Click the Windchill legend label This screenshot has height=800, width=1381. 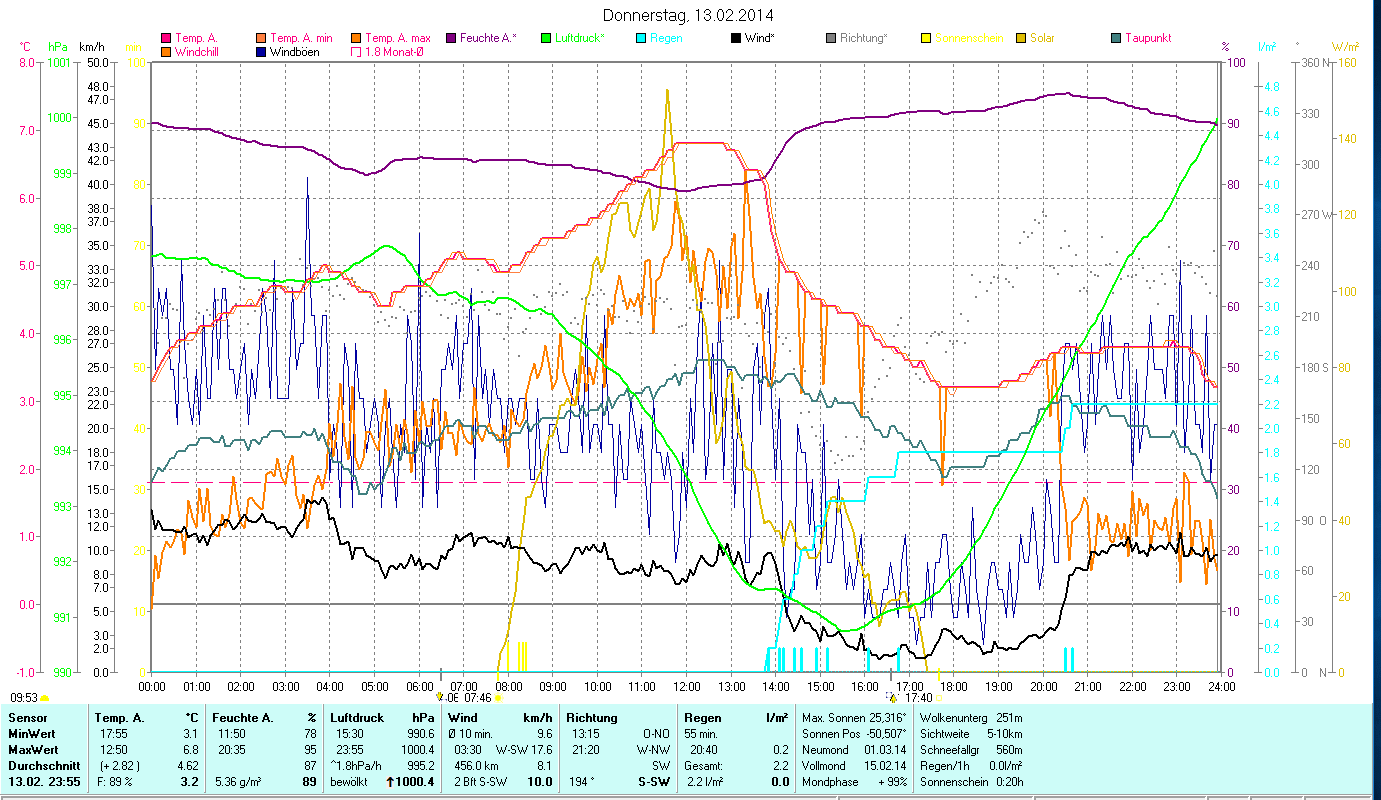click(198, 52)
